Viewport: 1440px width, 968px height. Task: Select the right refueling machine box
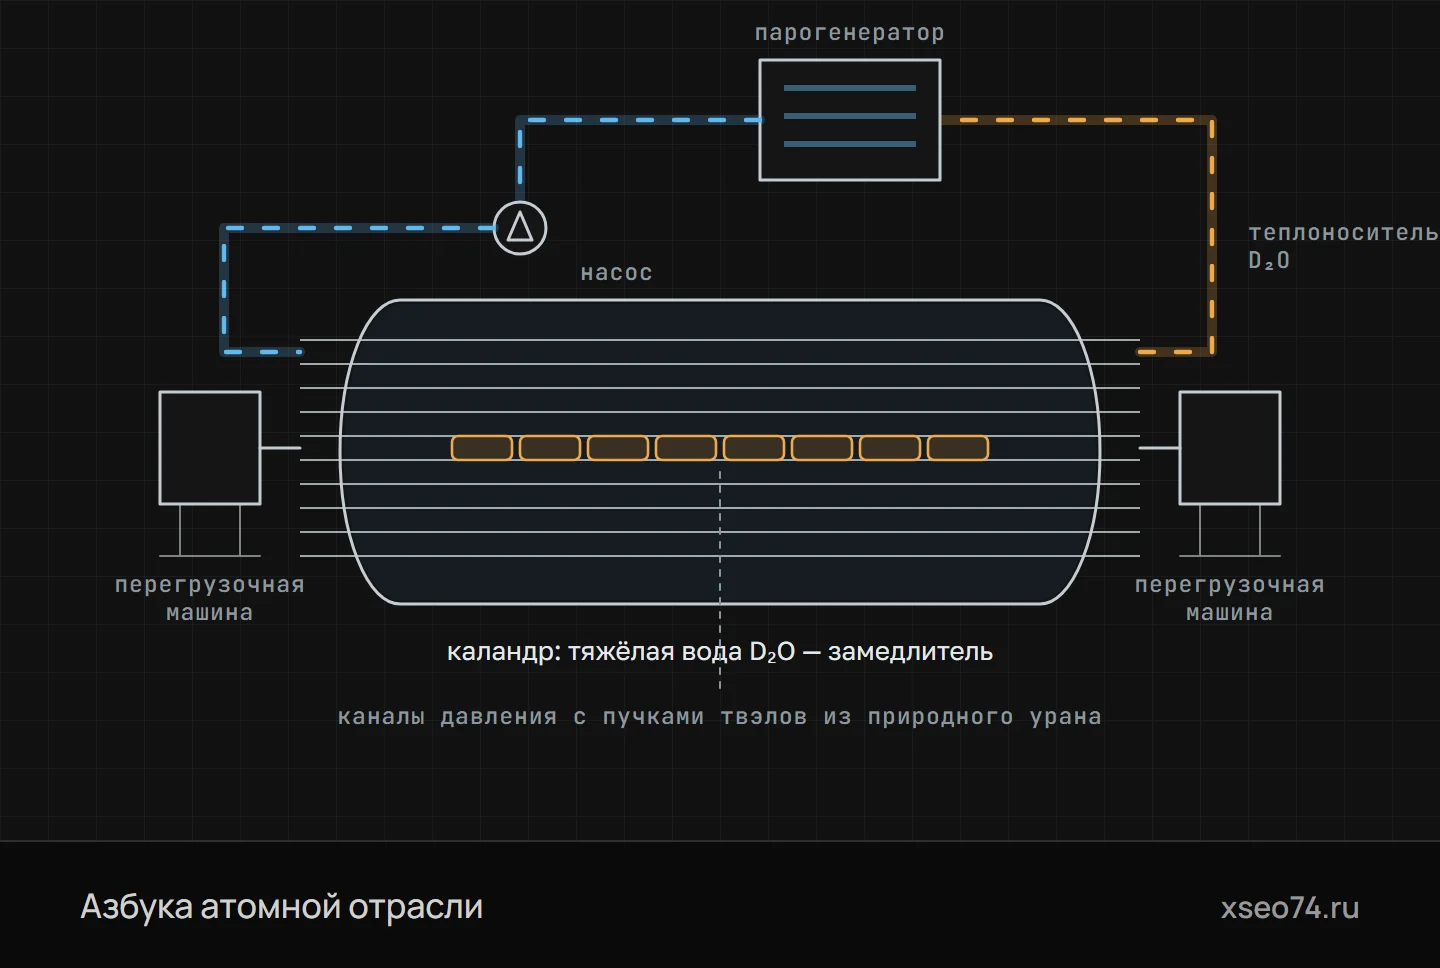point(1230,448)
